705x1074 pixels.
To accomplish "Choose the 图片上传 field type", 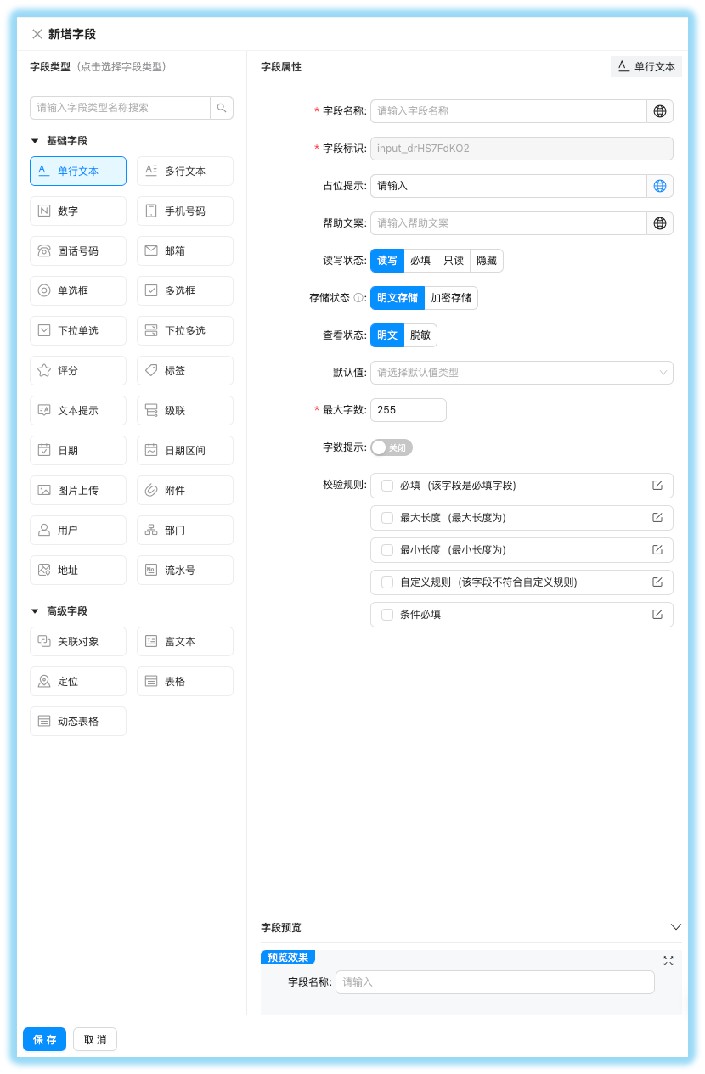I will click(x=78, y=491).
